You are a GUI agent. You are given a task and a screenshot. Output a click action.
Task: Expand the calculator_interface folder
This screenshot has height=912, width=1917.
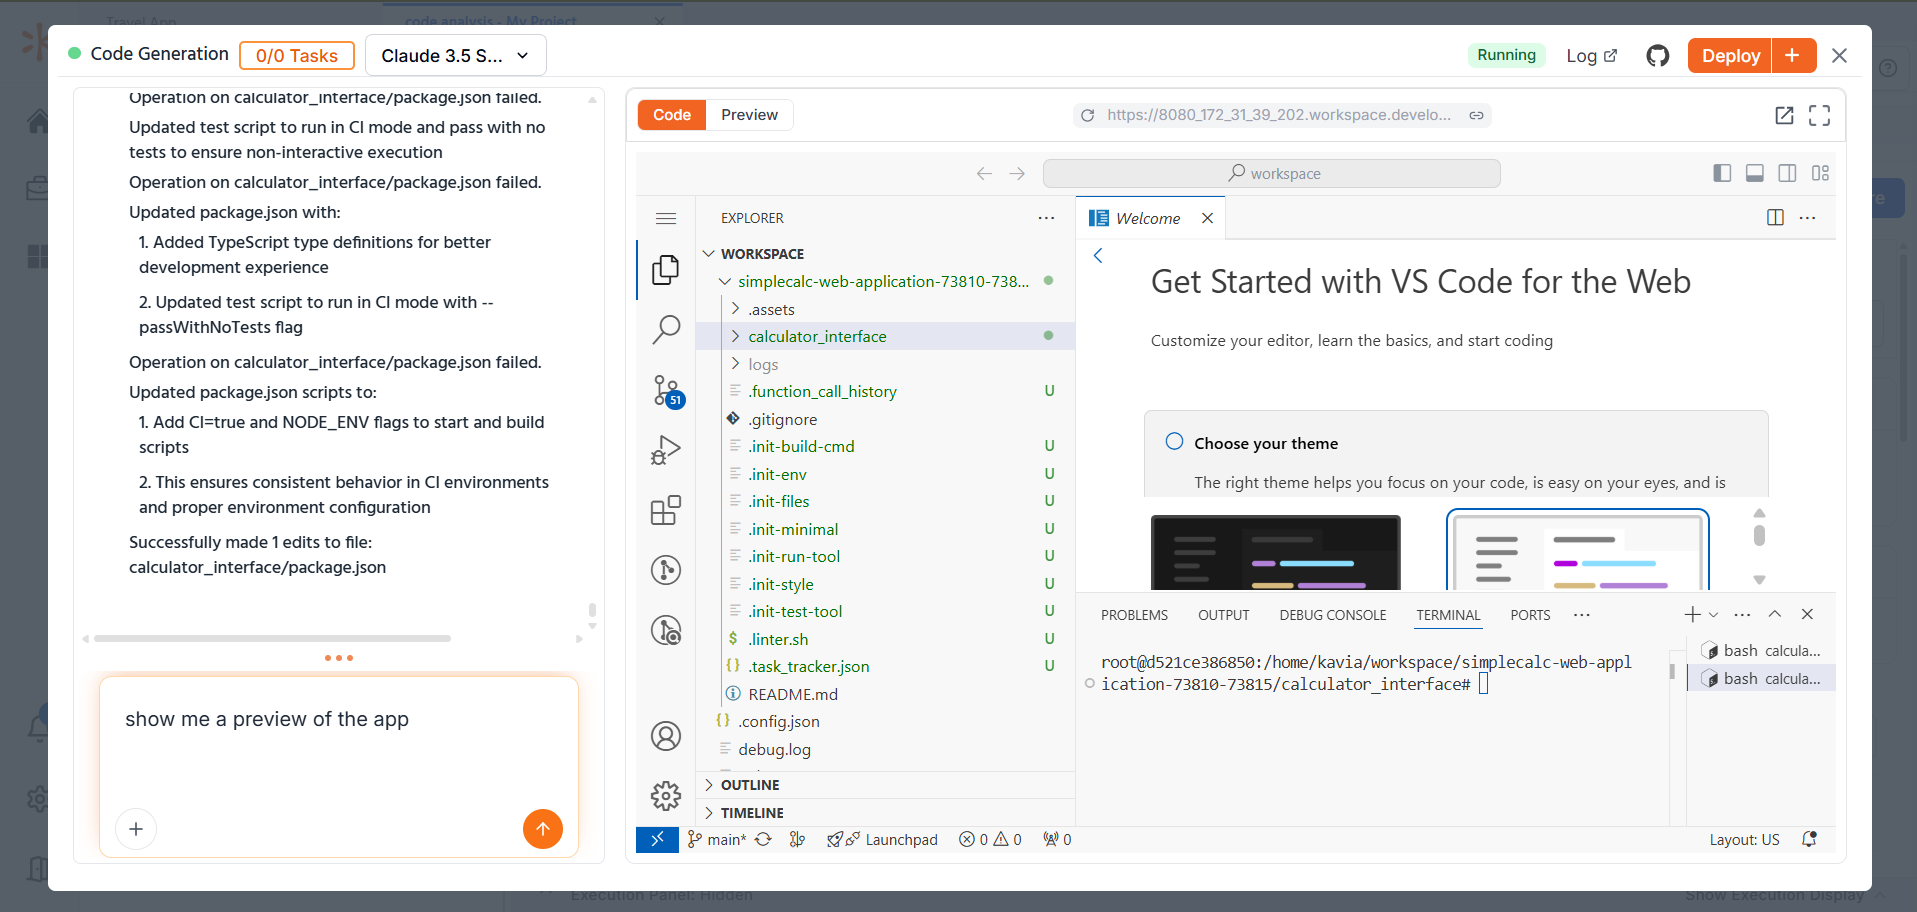point(736,336)
